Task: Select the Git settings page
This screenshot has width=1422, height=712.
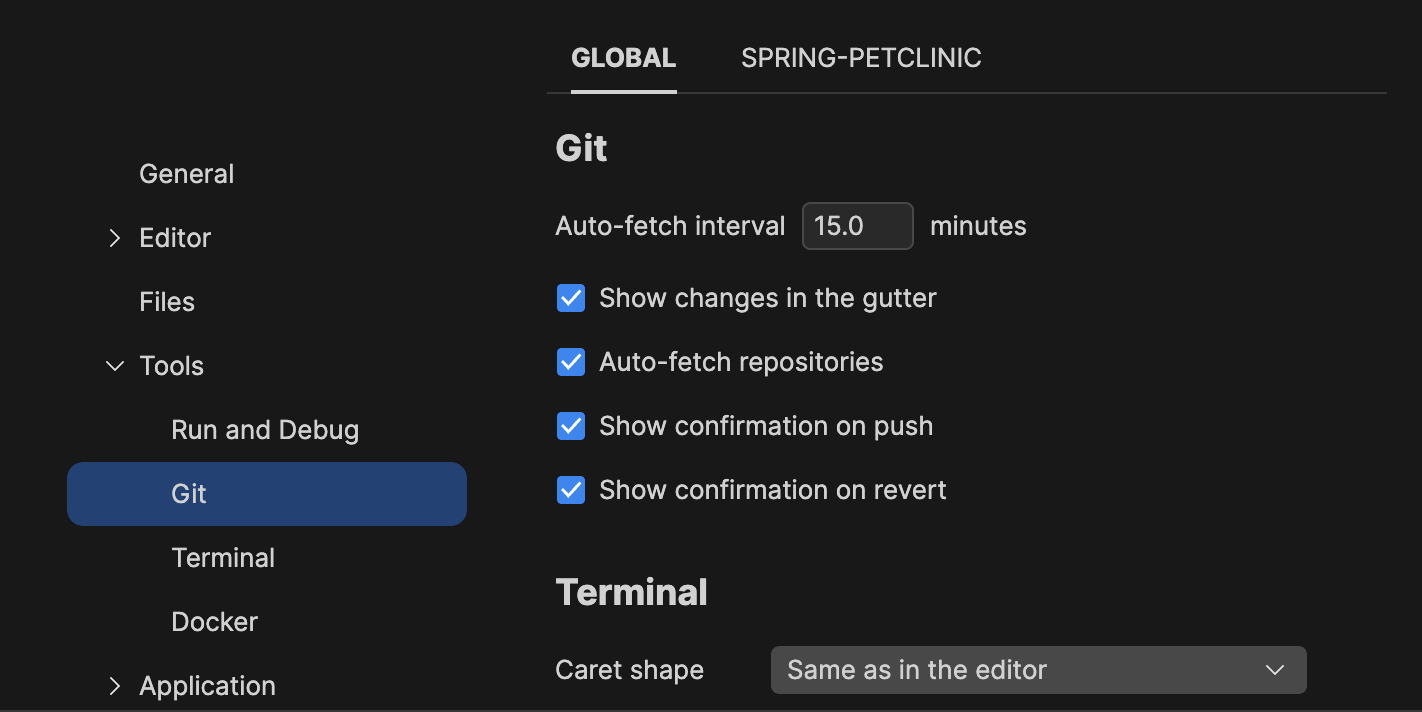Action: [189, 493]
